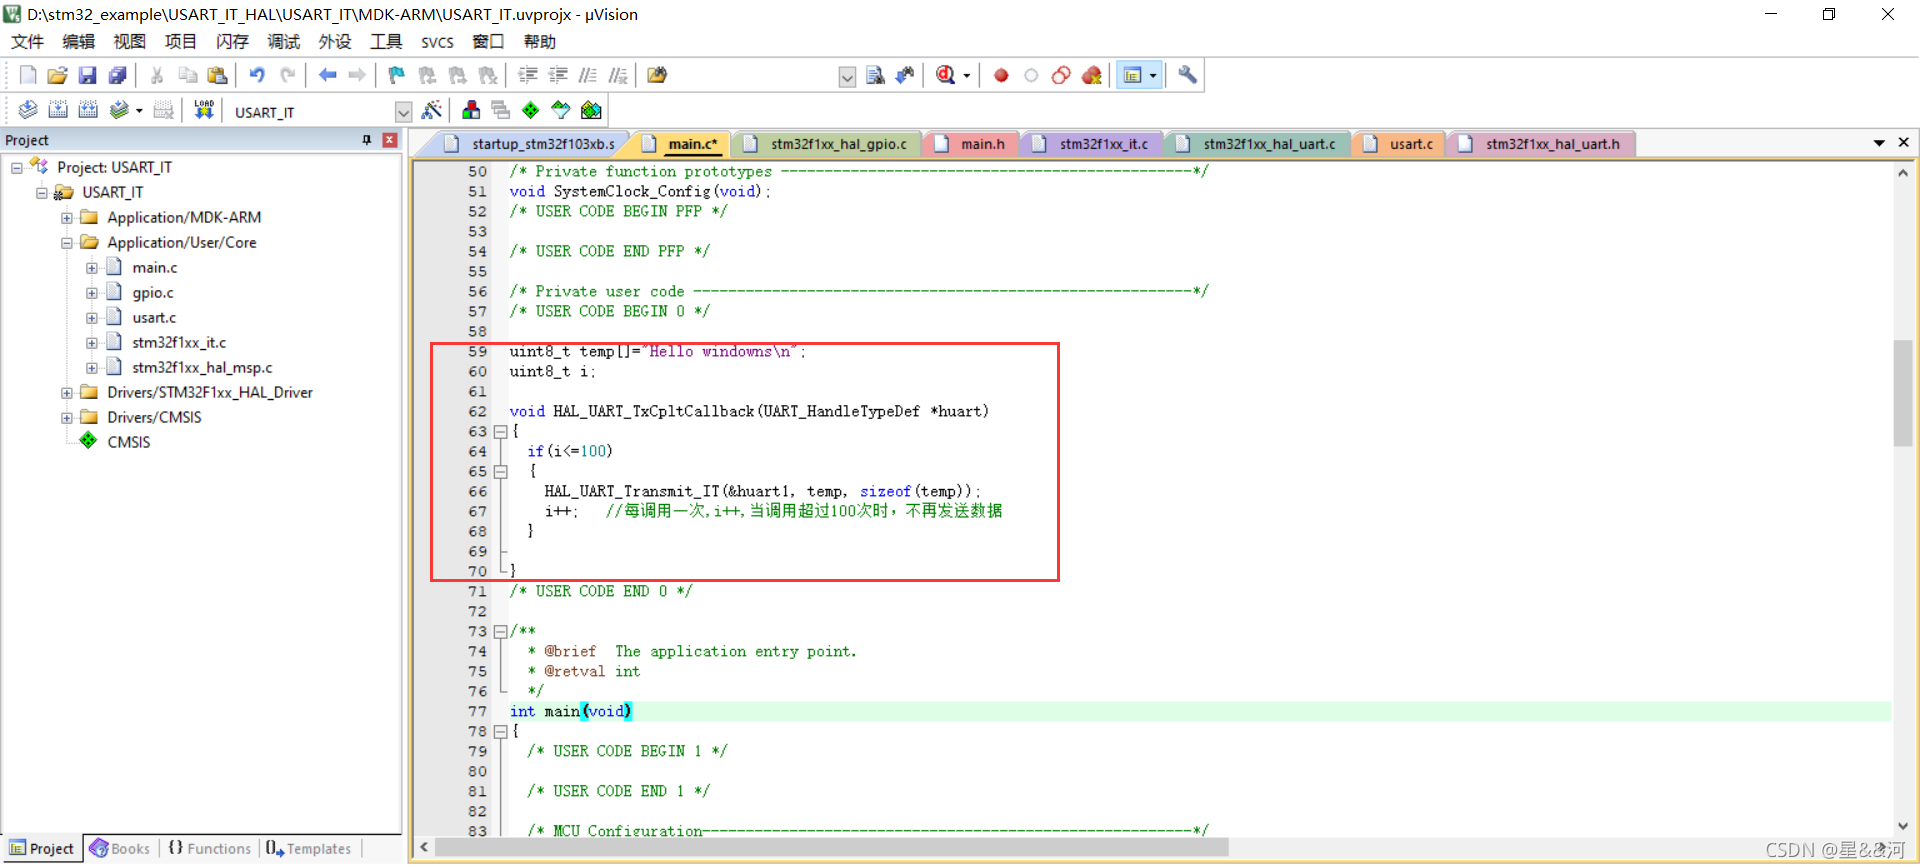
Task: Open the incremental find icon
Action: click(x=905, y=75)
